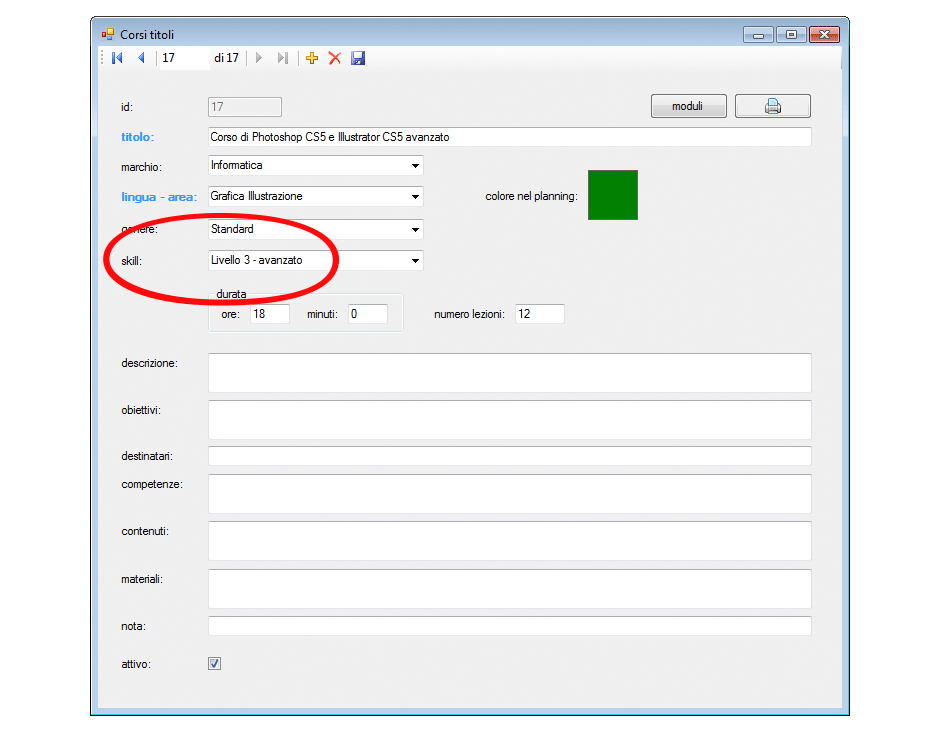
Task: Click the green planning color swatch
Action: point(613,195)
